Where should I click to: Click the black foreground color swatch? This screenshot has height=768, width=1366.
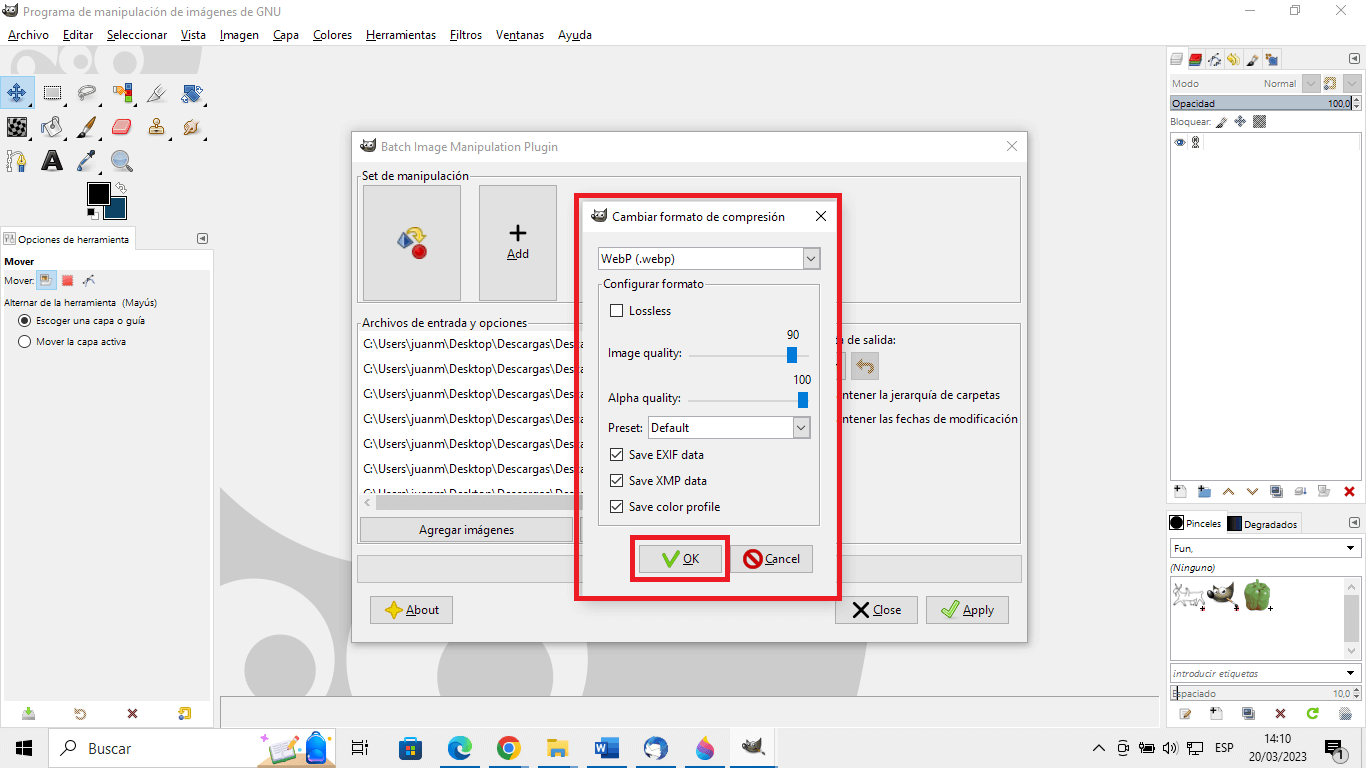click(x=98, y=194)
